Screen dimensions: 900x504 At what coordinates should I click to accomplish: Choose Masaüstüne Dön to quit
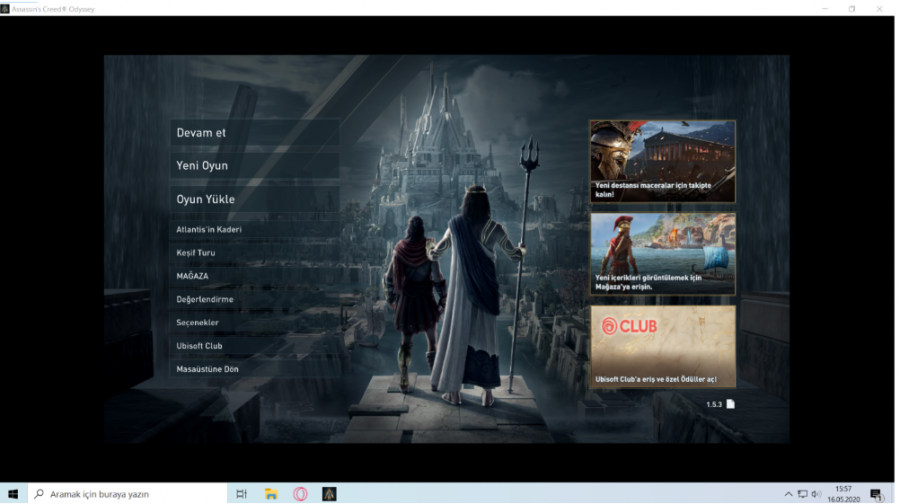[x=254, y=369]
